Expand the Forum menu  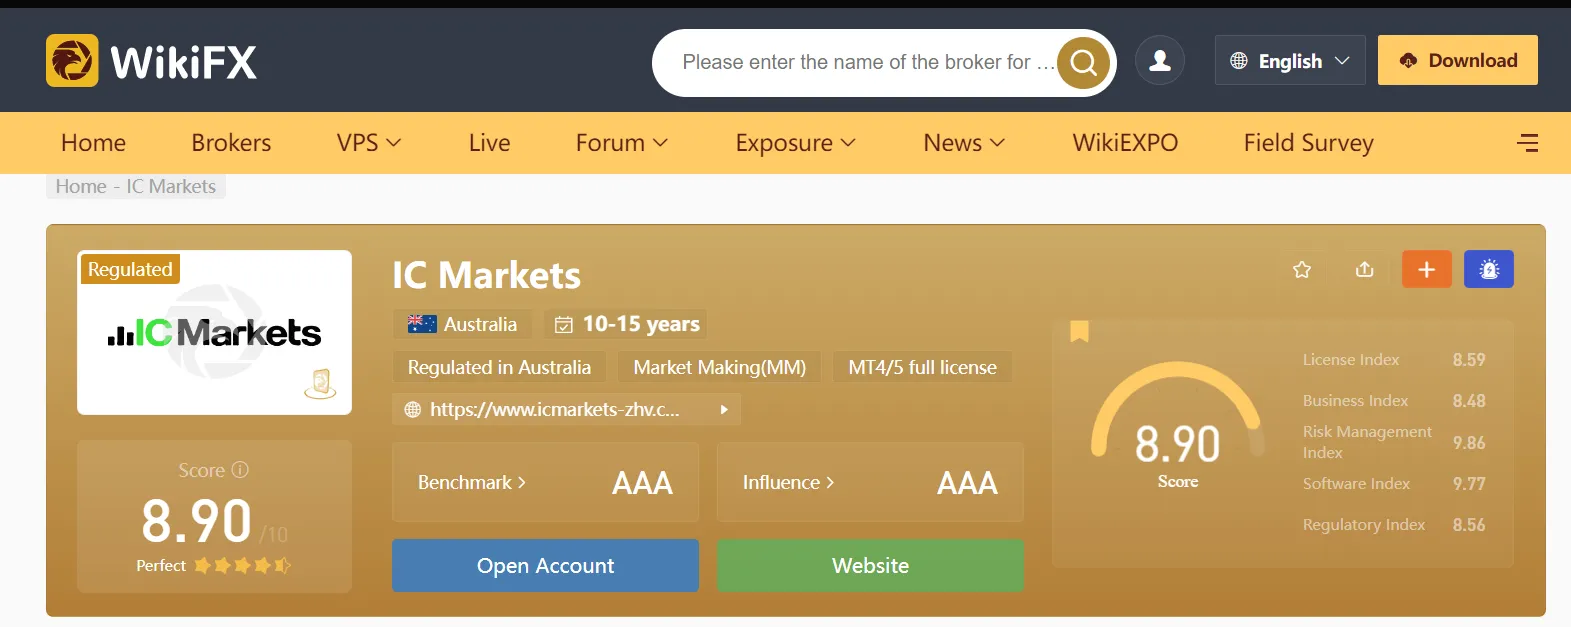pyautogui.click(x=621, y=143)
